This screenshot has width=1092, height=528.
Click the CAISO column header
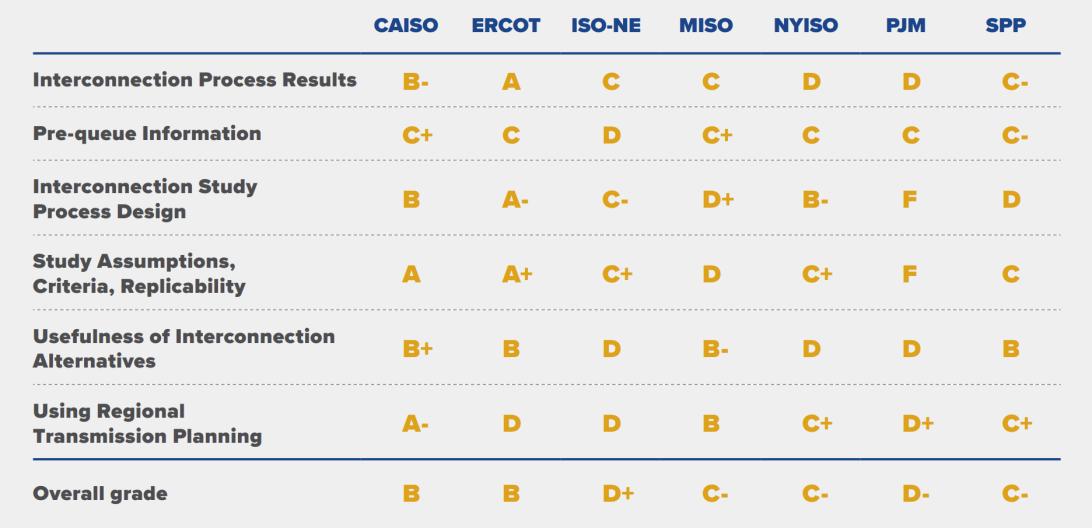point(405,27)
